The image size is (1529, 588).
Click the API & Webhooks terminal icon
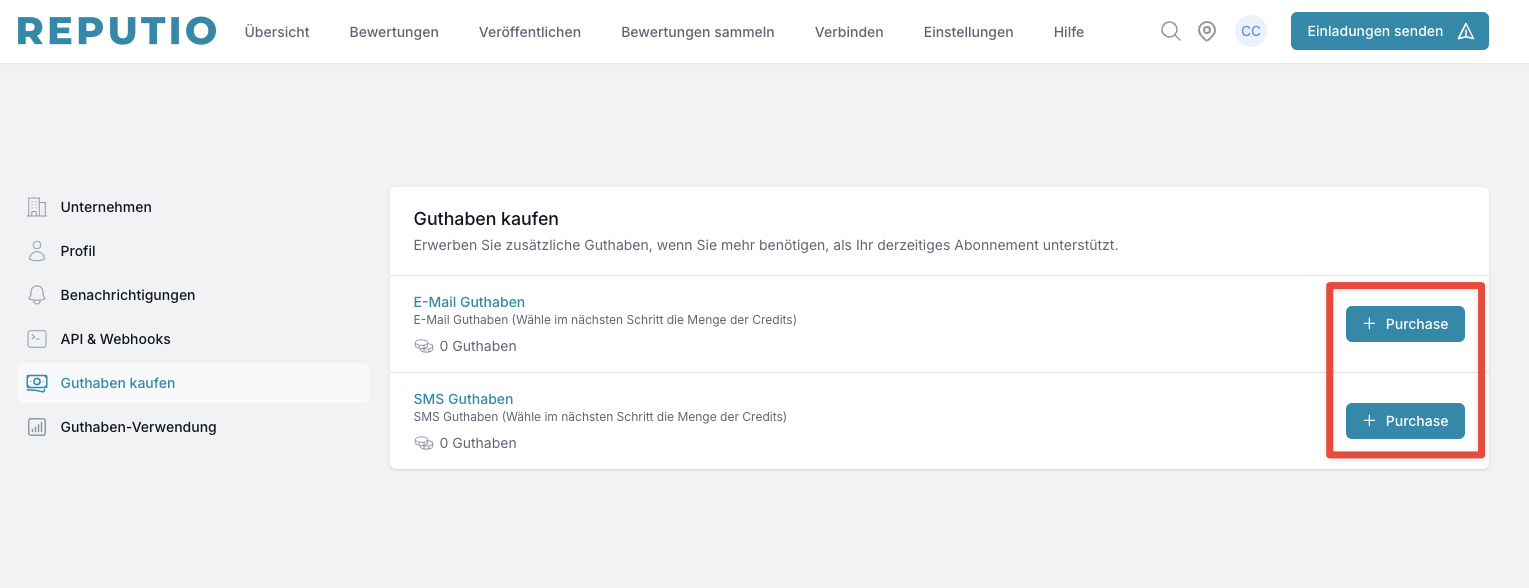click(37, 339)
